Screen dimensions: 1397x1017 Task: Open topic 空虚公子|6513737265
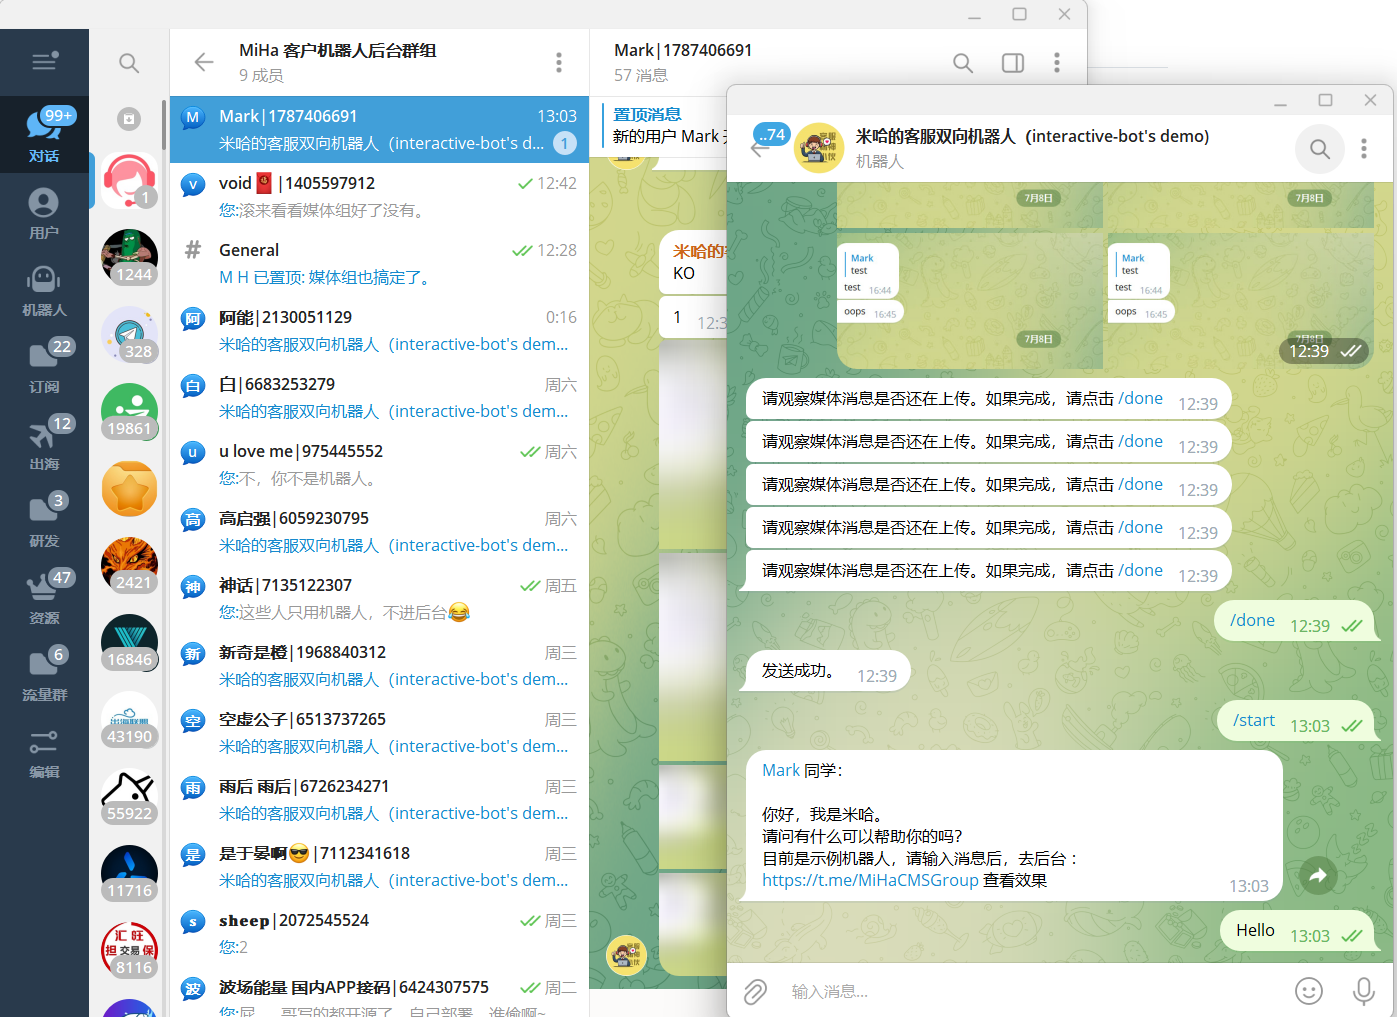[x=379, y=732]
